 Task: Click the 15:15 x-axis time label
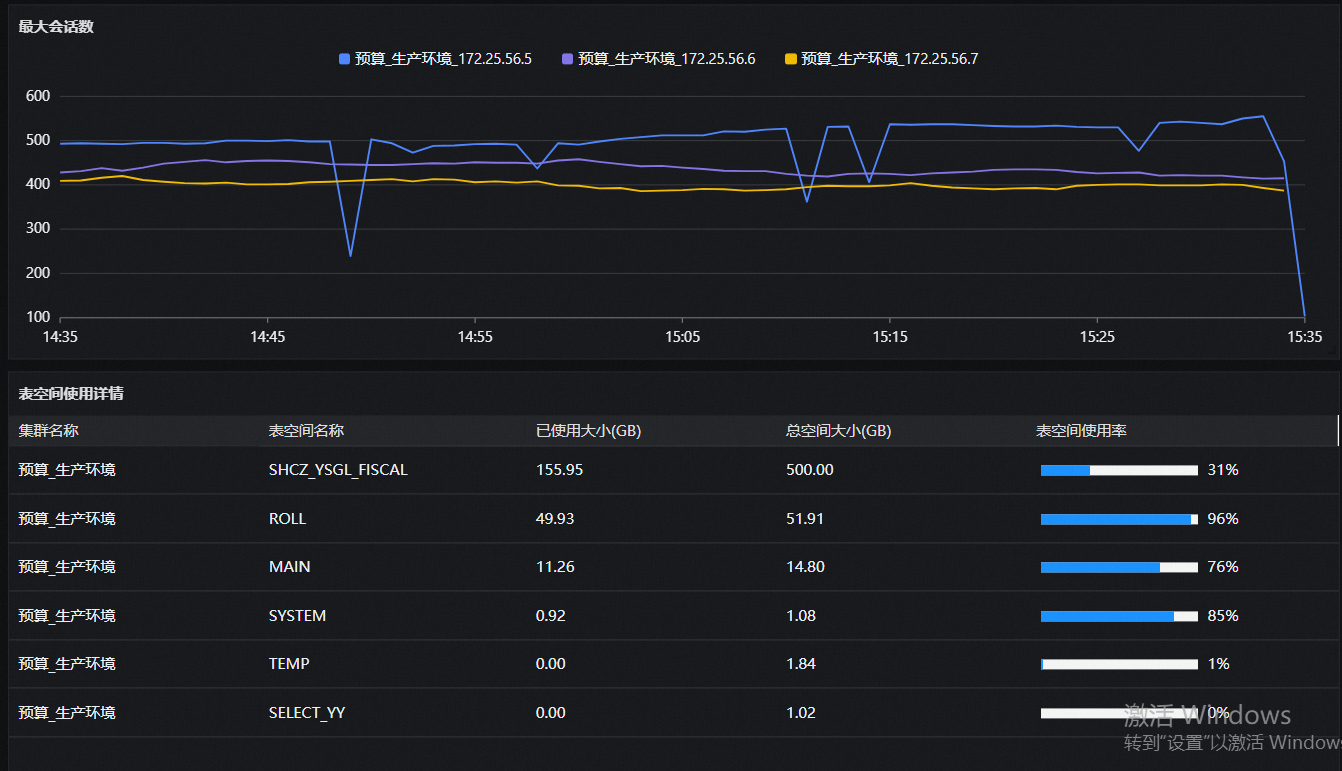click(x=890, y=337)
